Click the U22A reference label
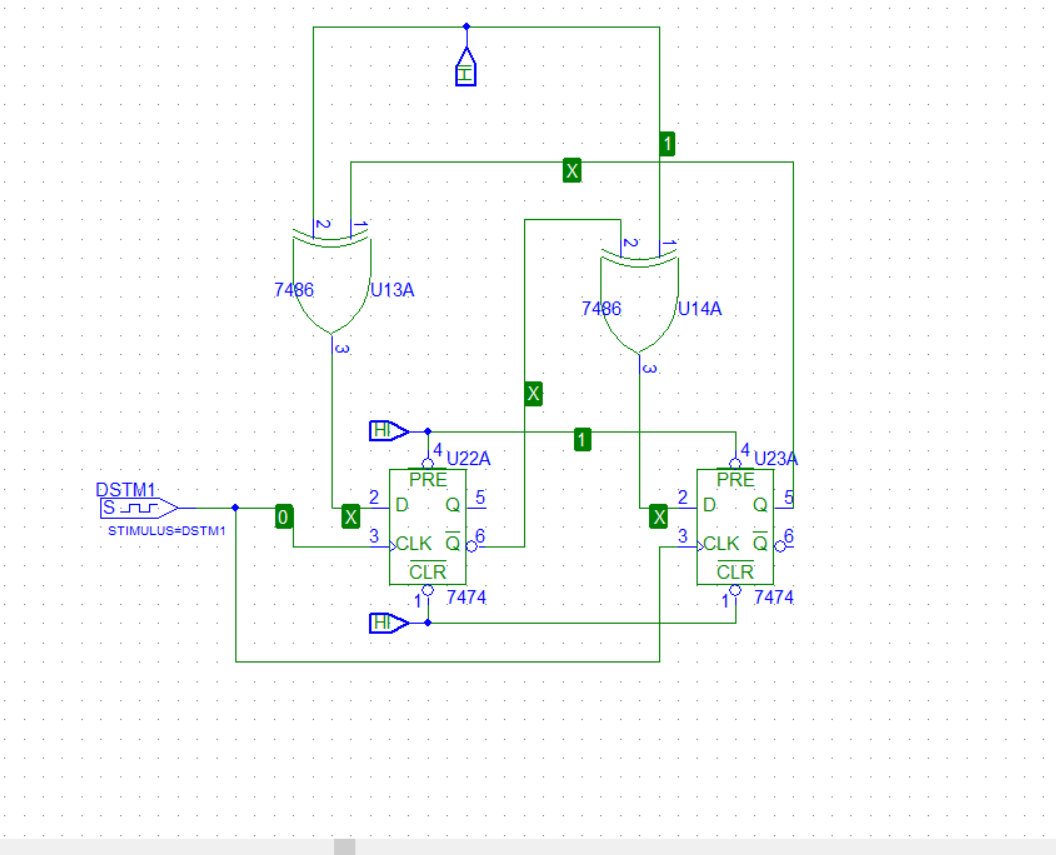Image resolution: width=1056 pixels, height=855 pixels. coord(468,458)
